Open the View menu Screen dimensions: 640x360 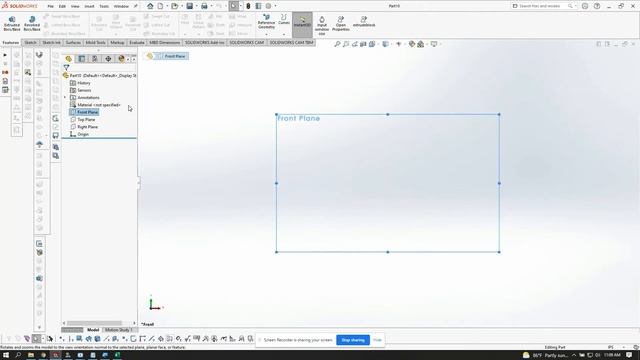[x=75, y=7]
